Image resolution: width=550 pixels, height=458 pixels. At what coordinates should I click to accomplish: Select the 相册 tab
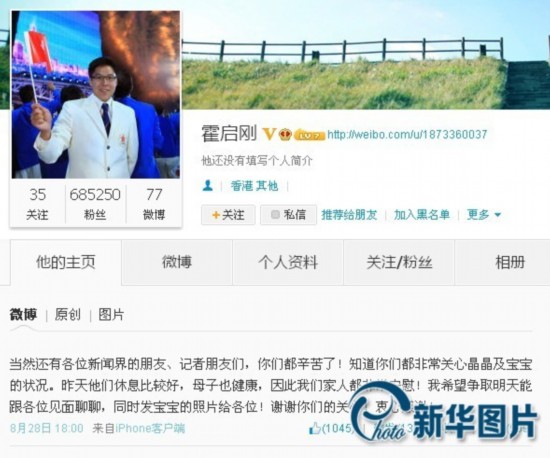[x=510, y=262]
